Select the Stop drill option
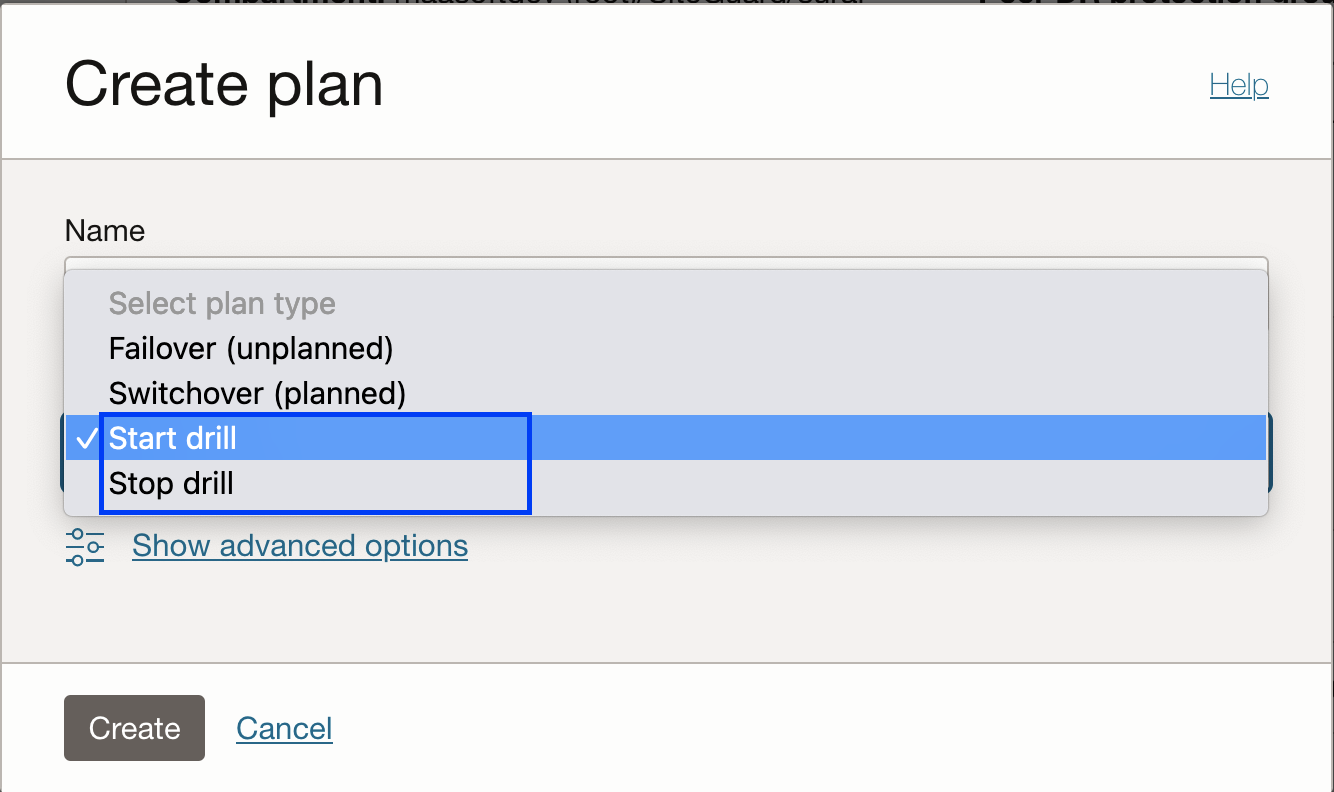Screen dimensions: 1334x792 pyautogui.click(x=171, y=483)
